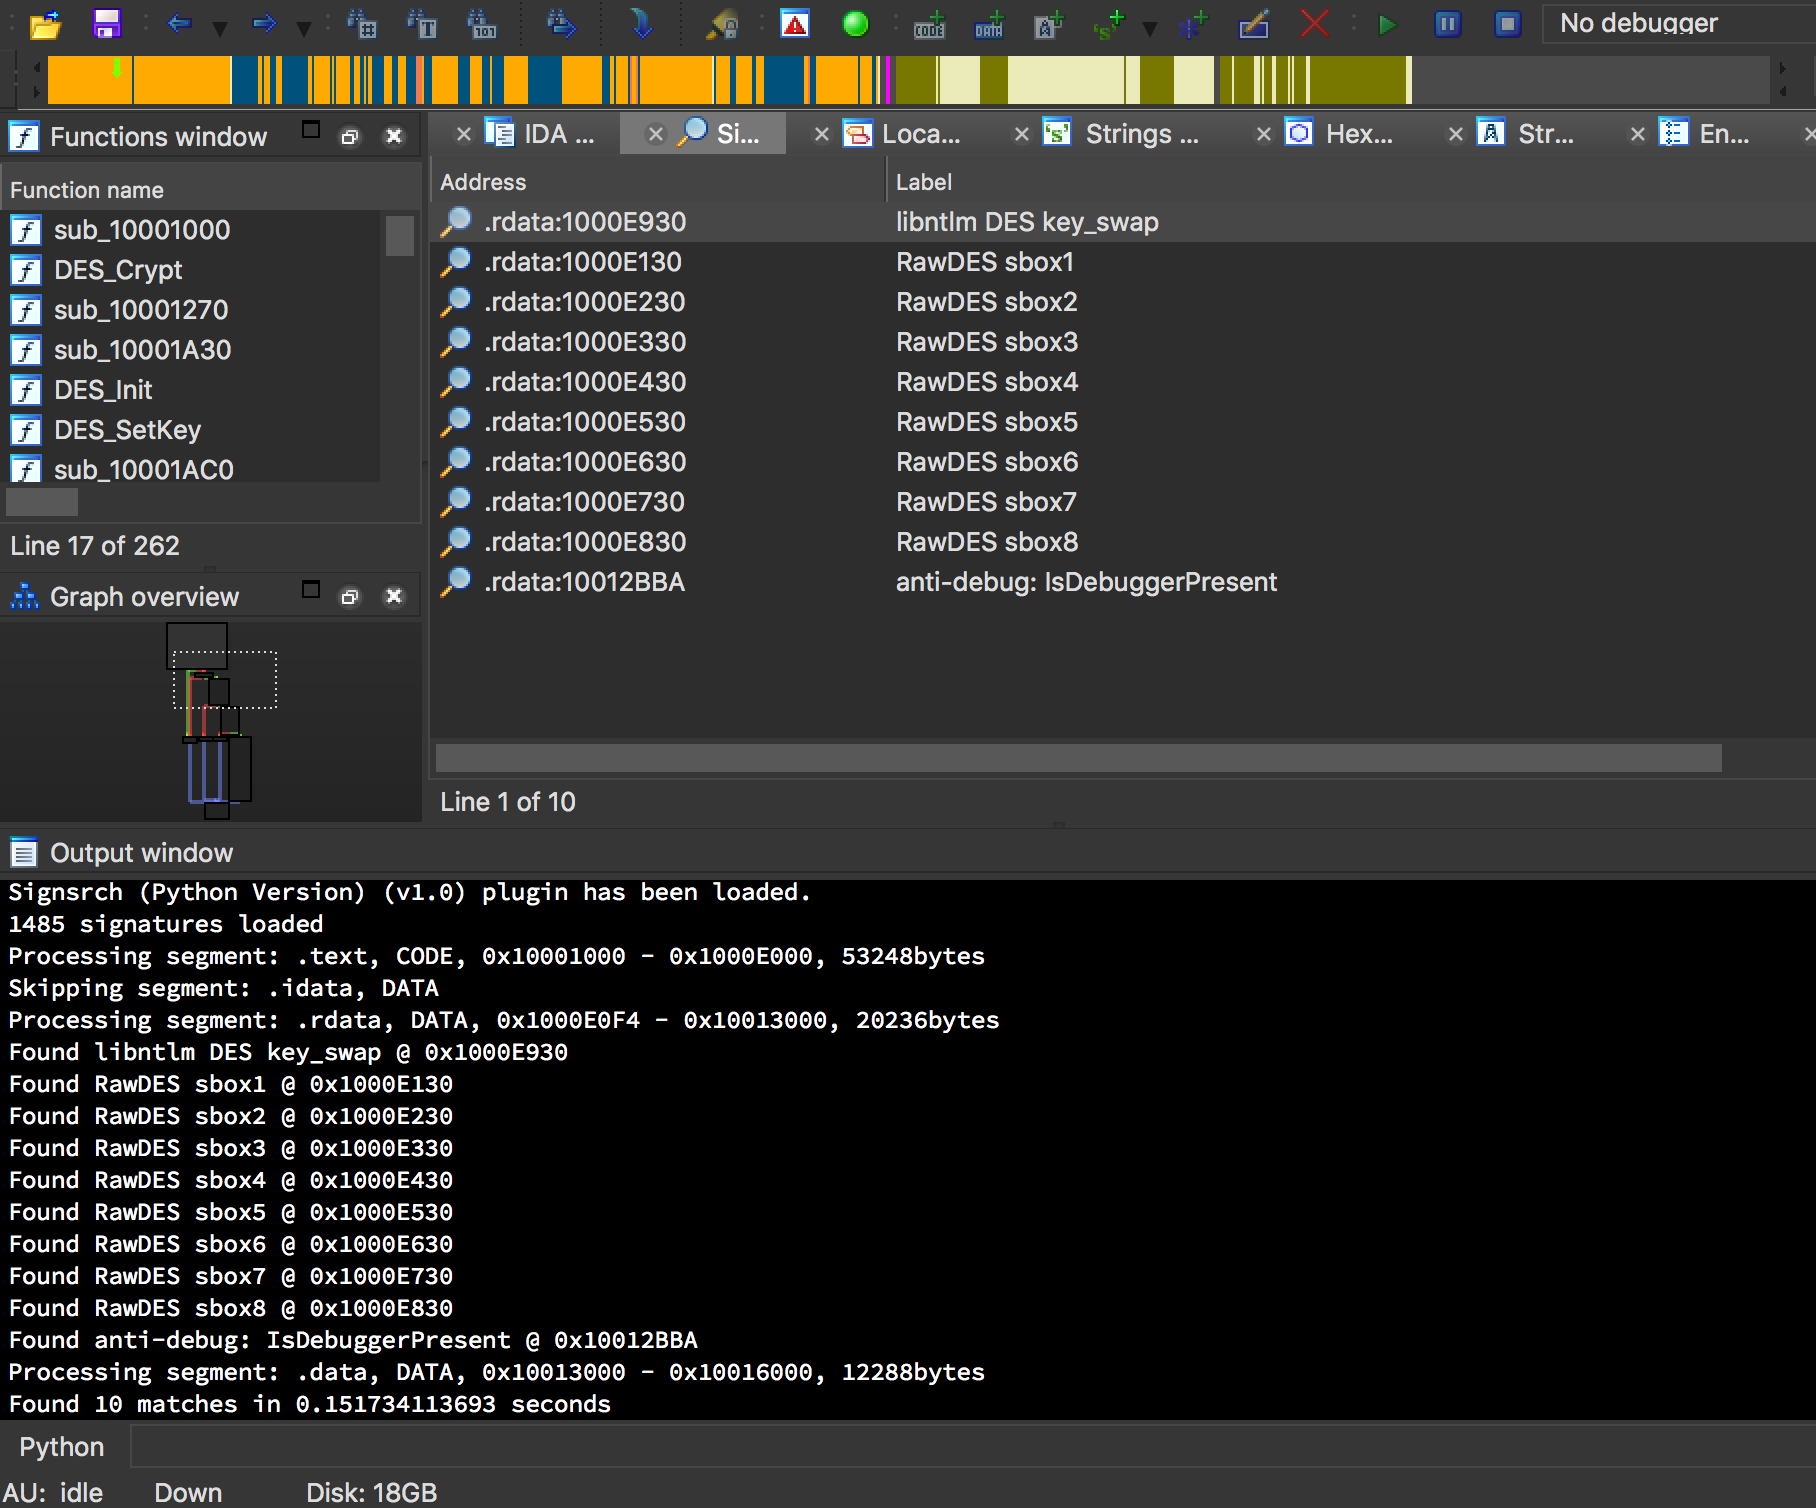Click the curved blue down-arrow jump icon
Screen dimensions: 1816x1508
click(641, 24)
